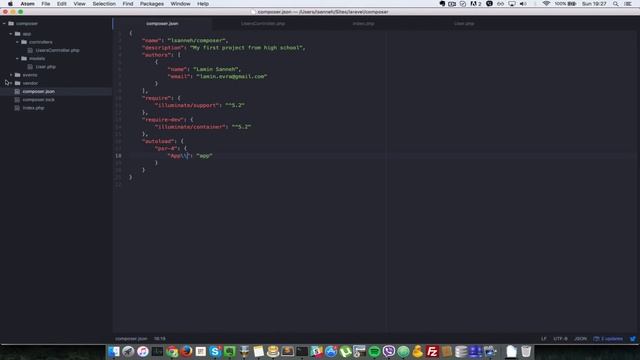Switch to the User.php tab
The height and width of the screenshot is (360, 640).
click(x=464, y=24)
